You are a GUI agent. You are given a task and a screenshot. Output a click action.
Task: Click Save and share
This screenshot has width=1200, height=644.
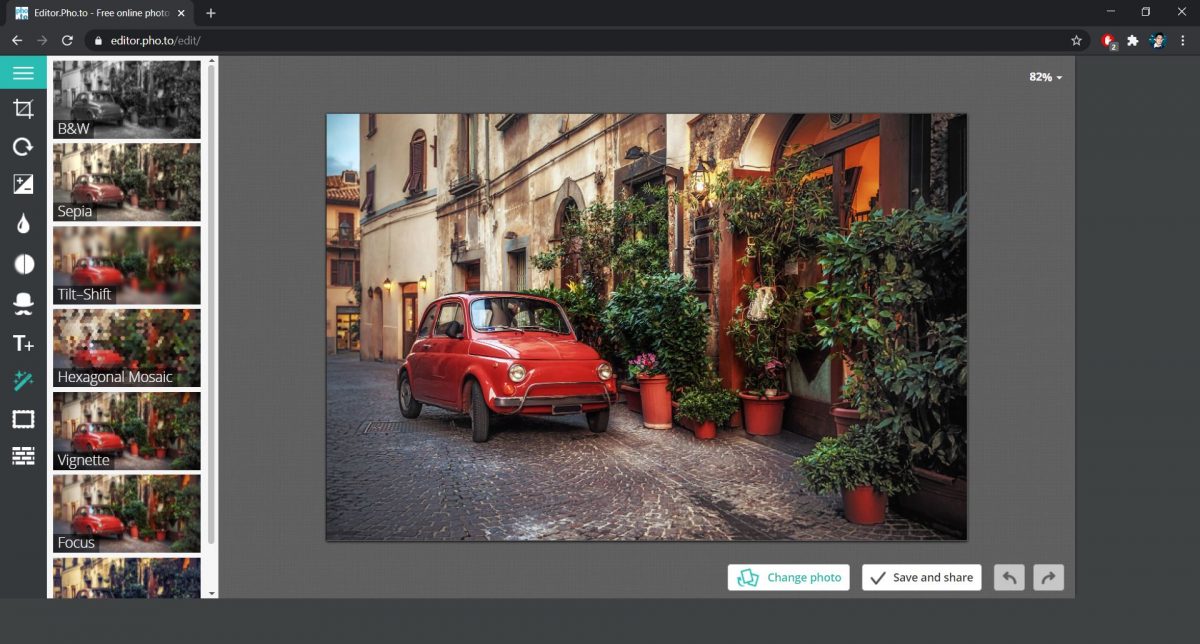[x=920, y=577]
